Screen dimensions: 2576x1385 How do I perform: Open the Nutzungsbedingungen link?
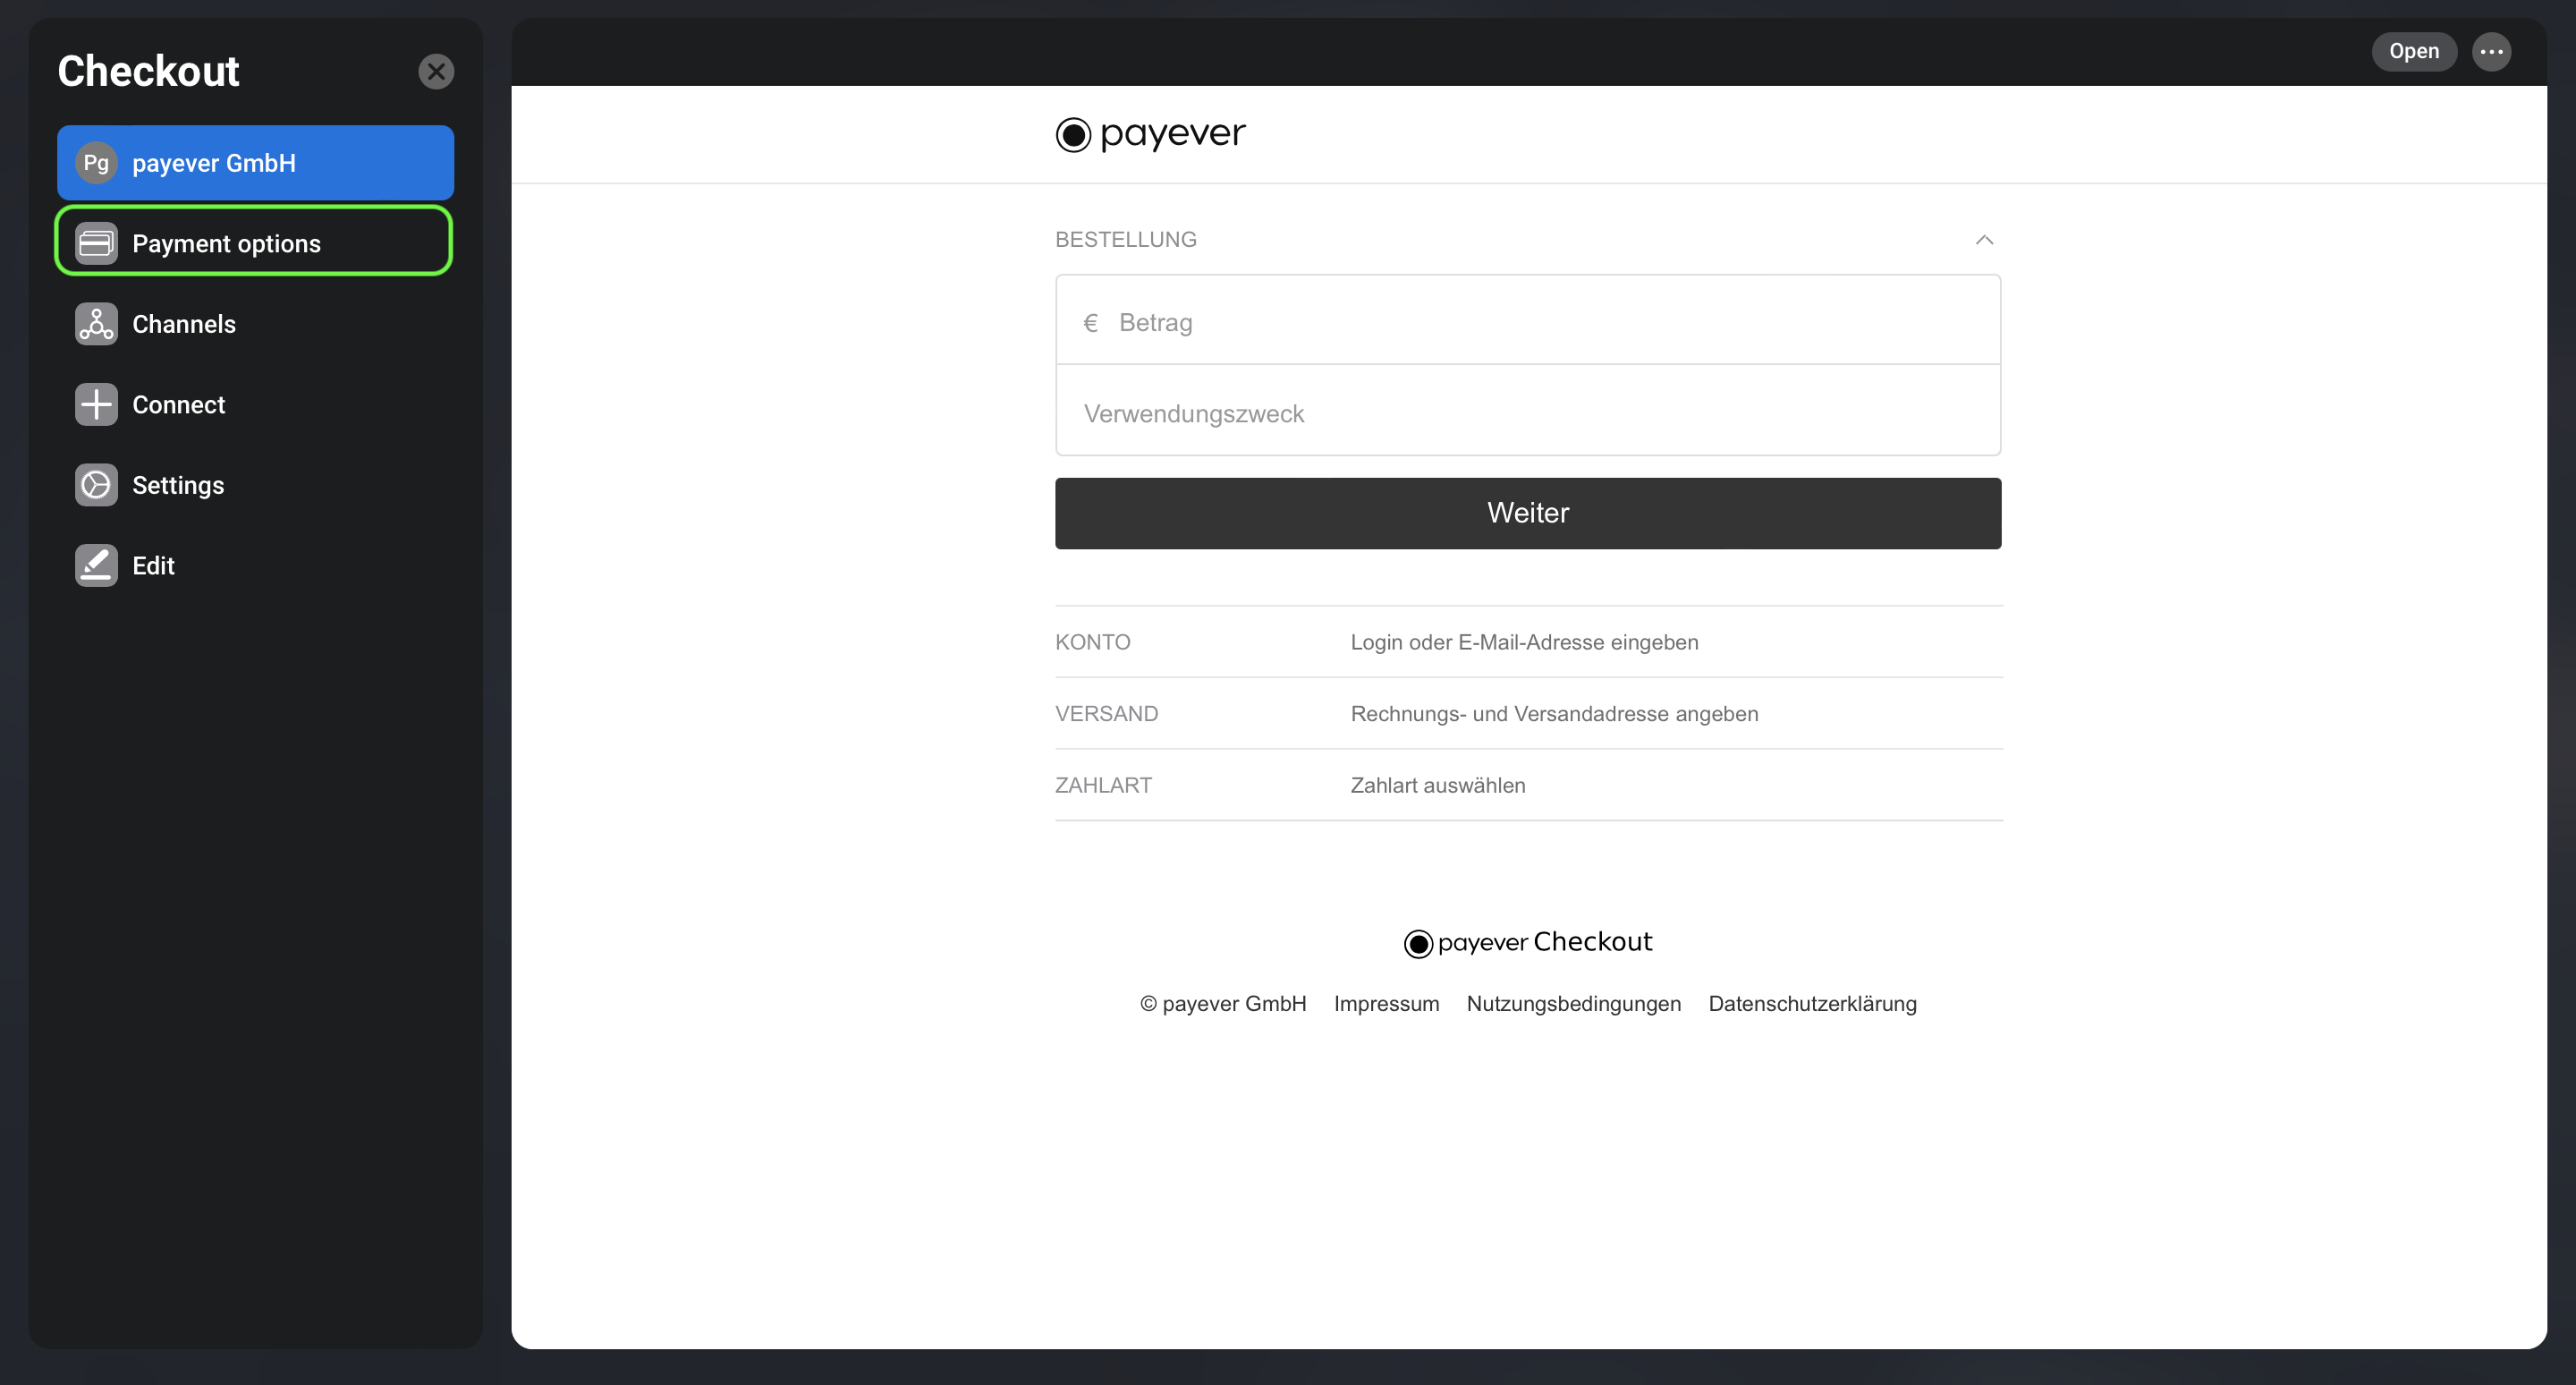pos(1573,1003)
